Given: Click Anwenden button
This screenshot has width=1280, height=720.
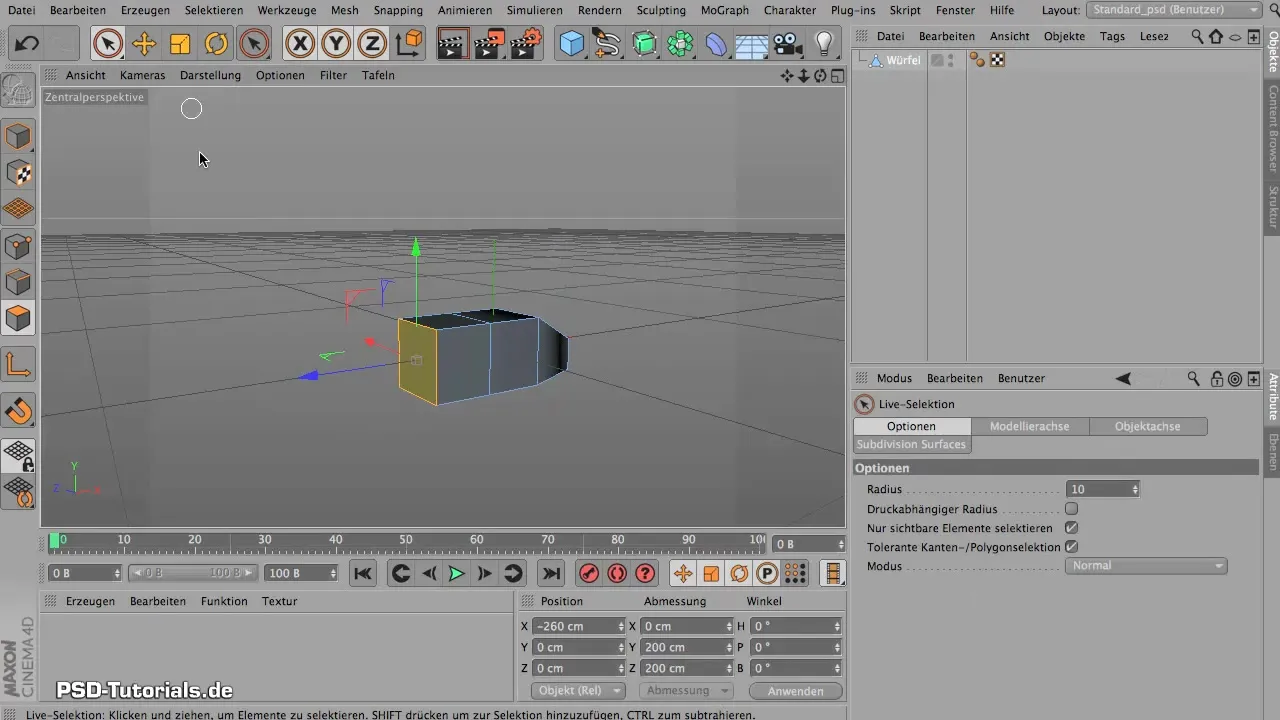Looking at the screenshot, I should [x=796, y=691].
